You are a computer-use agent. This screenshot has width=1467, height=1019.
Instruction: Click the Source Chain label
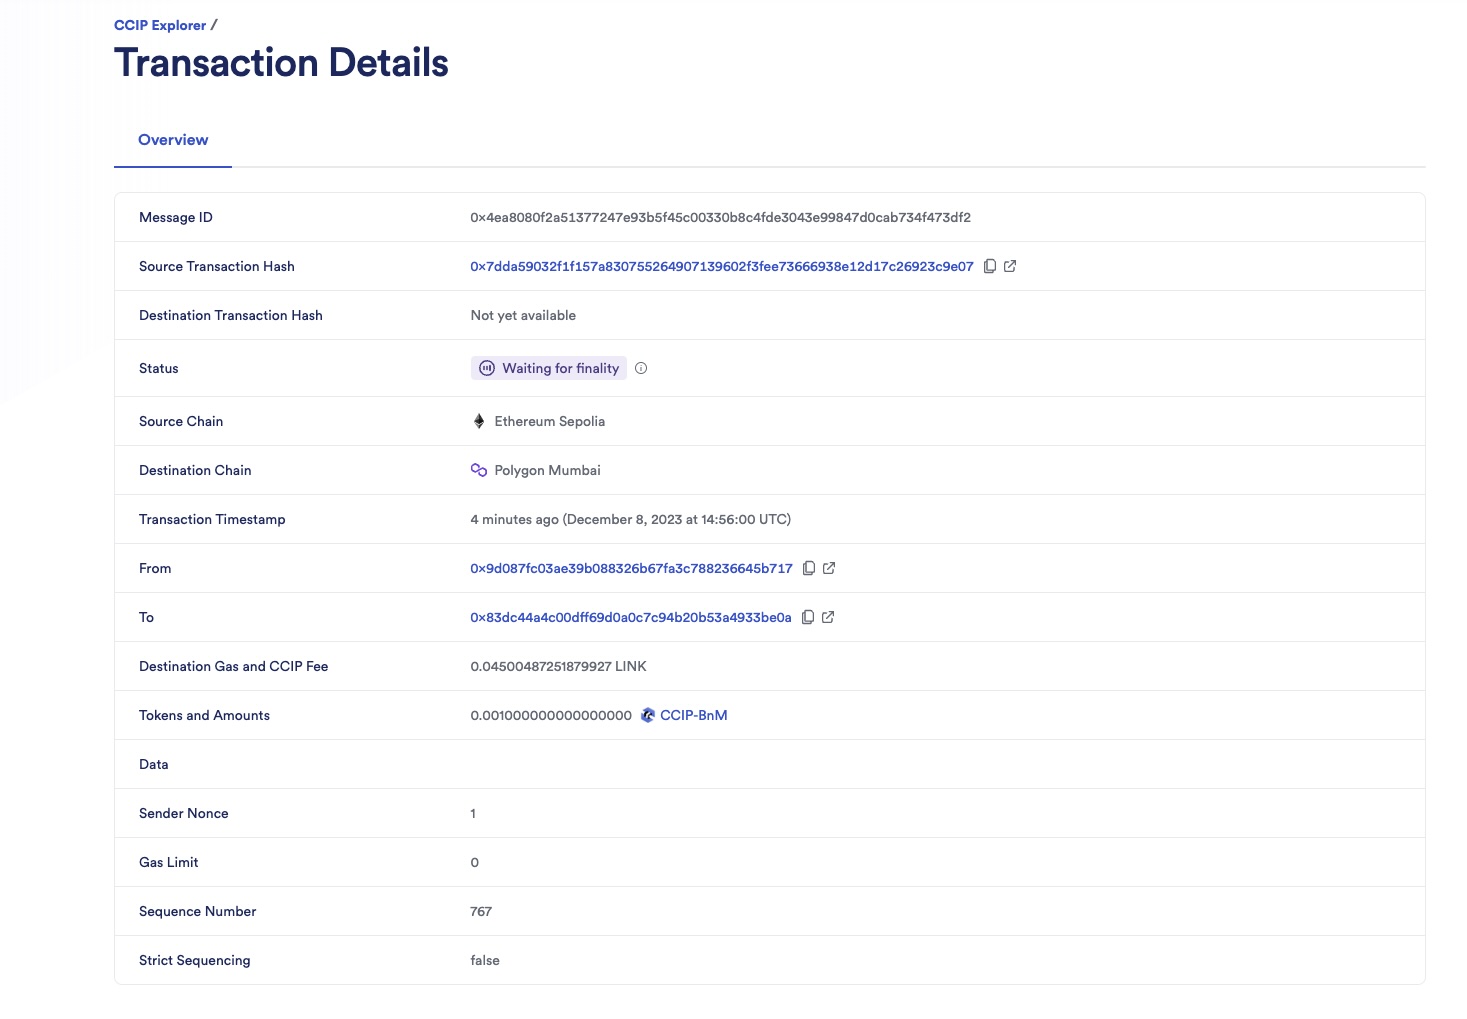point(181,421)
